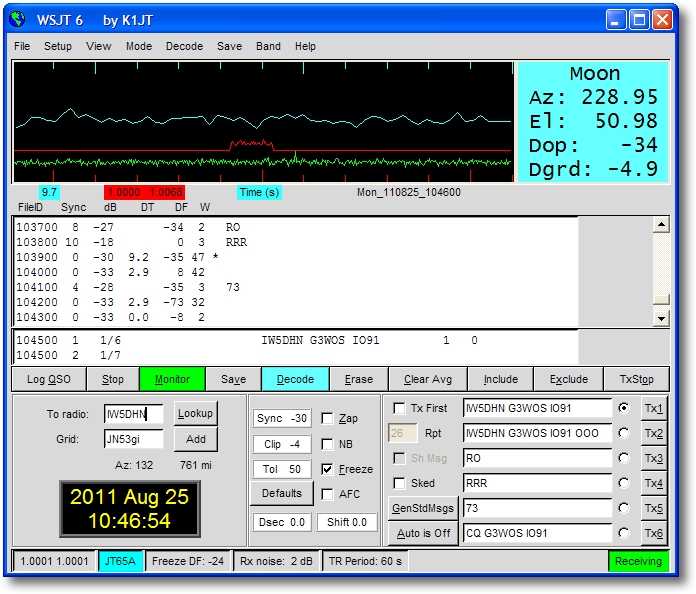Open the Save menu
This screenshot has width=696, height=594.
point(229,46)
